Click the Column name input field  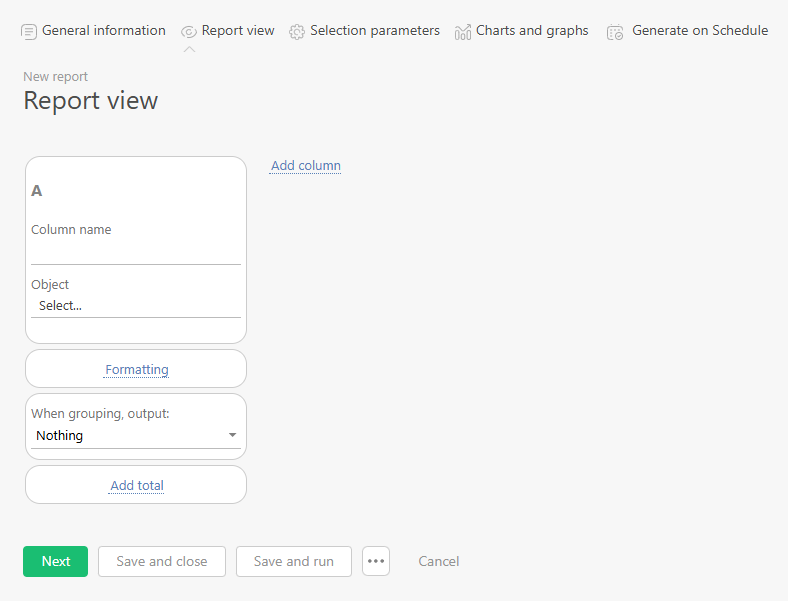135,252
